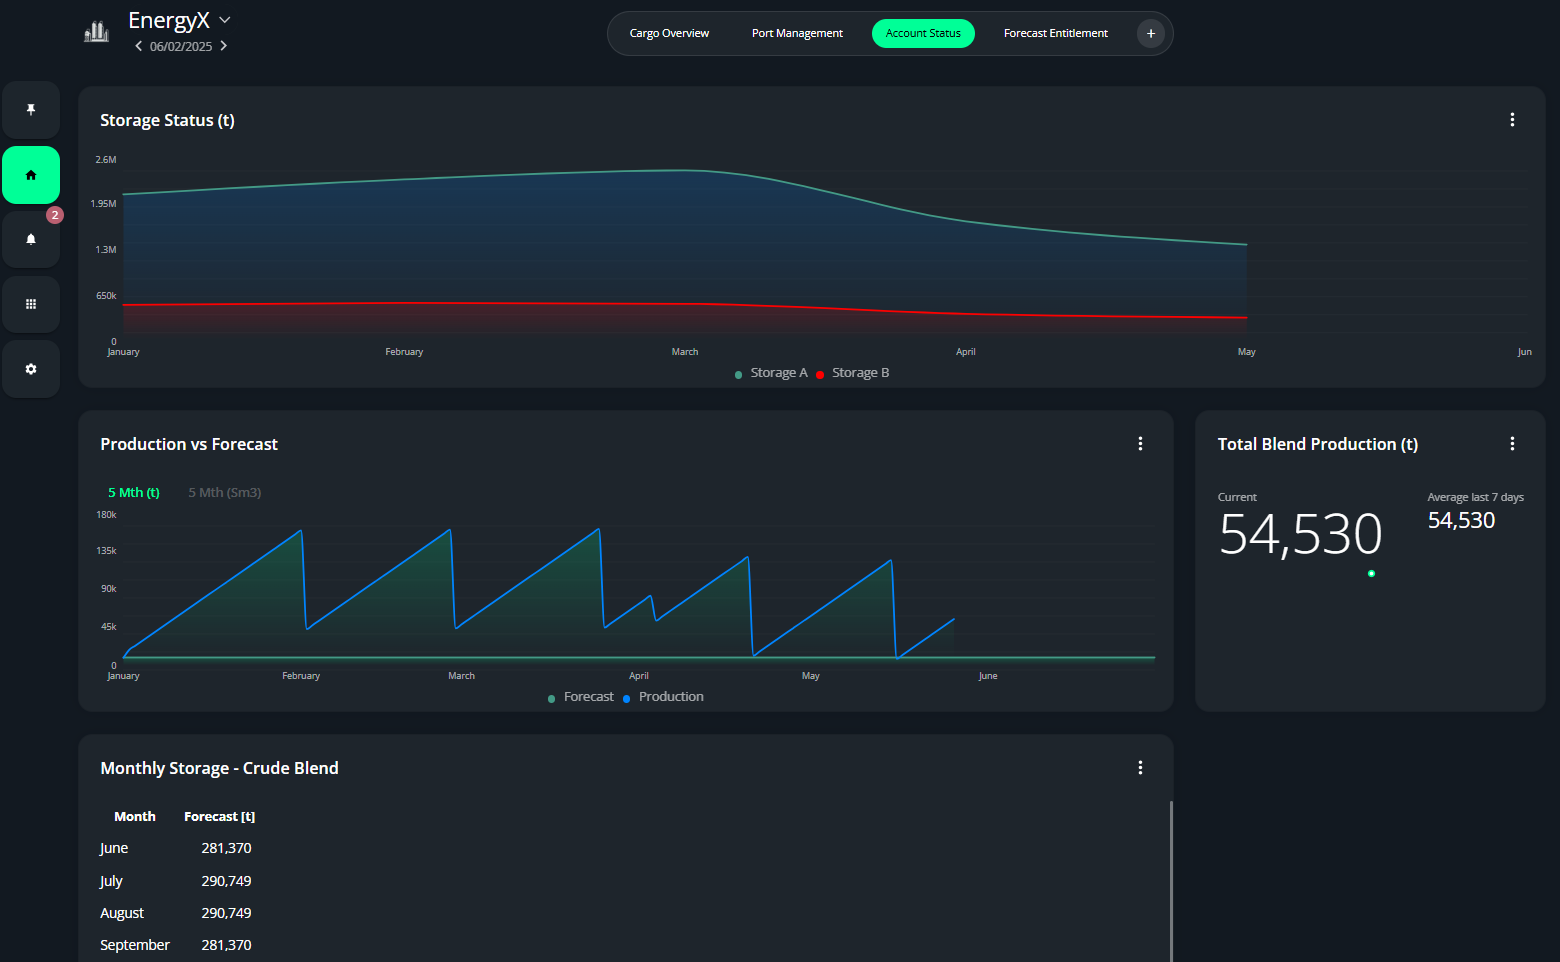The width and height of the screenshot is (1560, 962).
Task: Expand the EnergyX dropdown chevron
Action: (225, 20)
